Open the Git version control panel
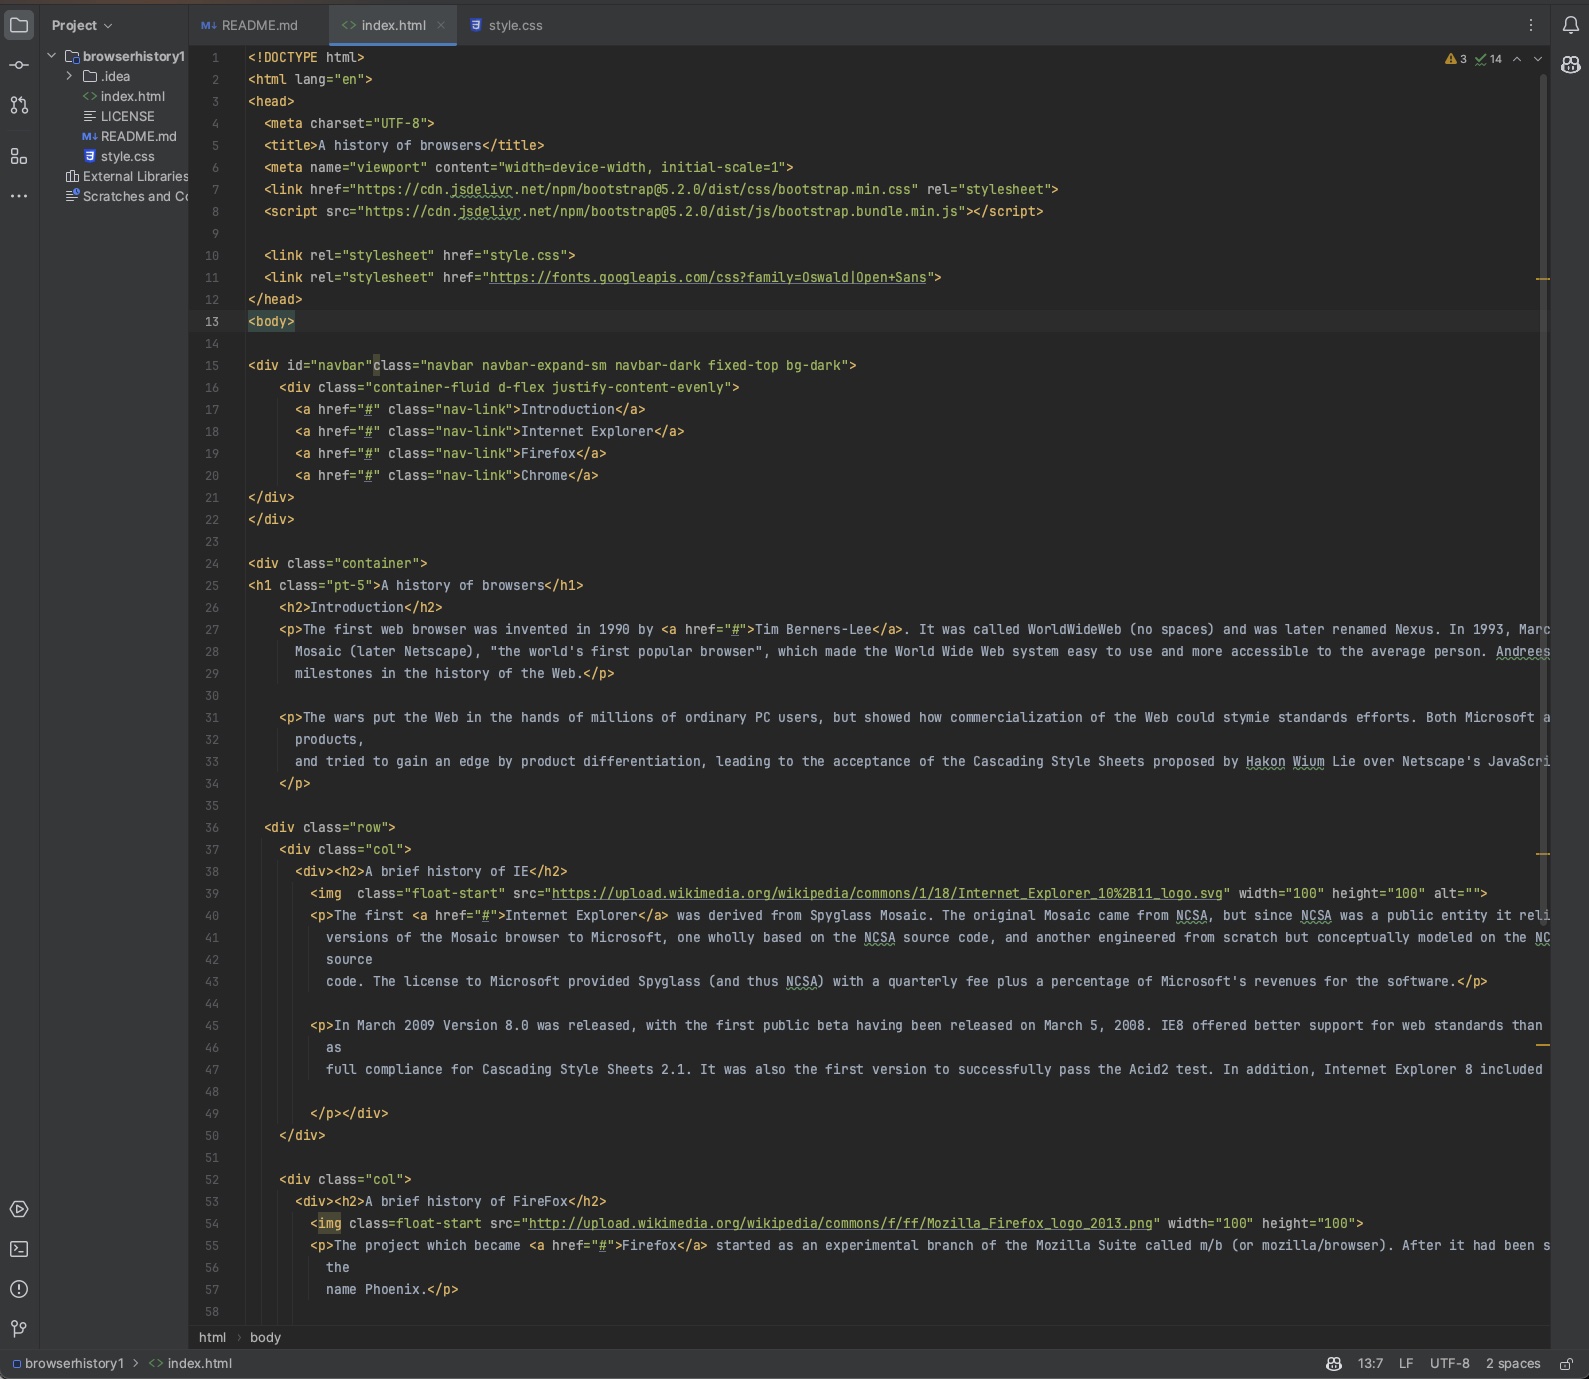Screen dimensions: 1589x1379 point(19,1329)
